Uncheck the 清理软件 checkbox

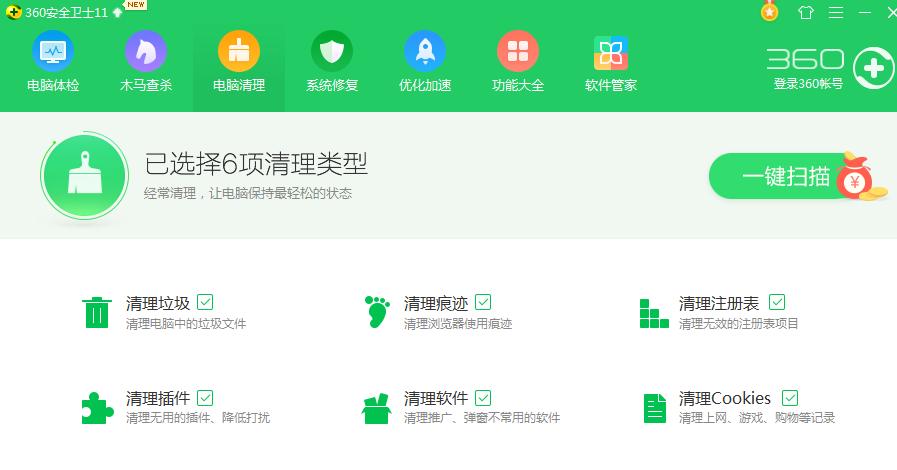click(x=483, y=397)
